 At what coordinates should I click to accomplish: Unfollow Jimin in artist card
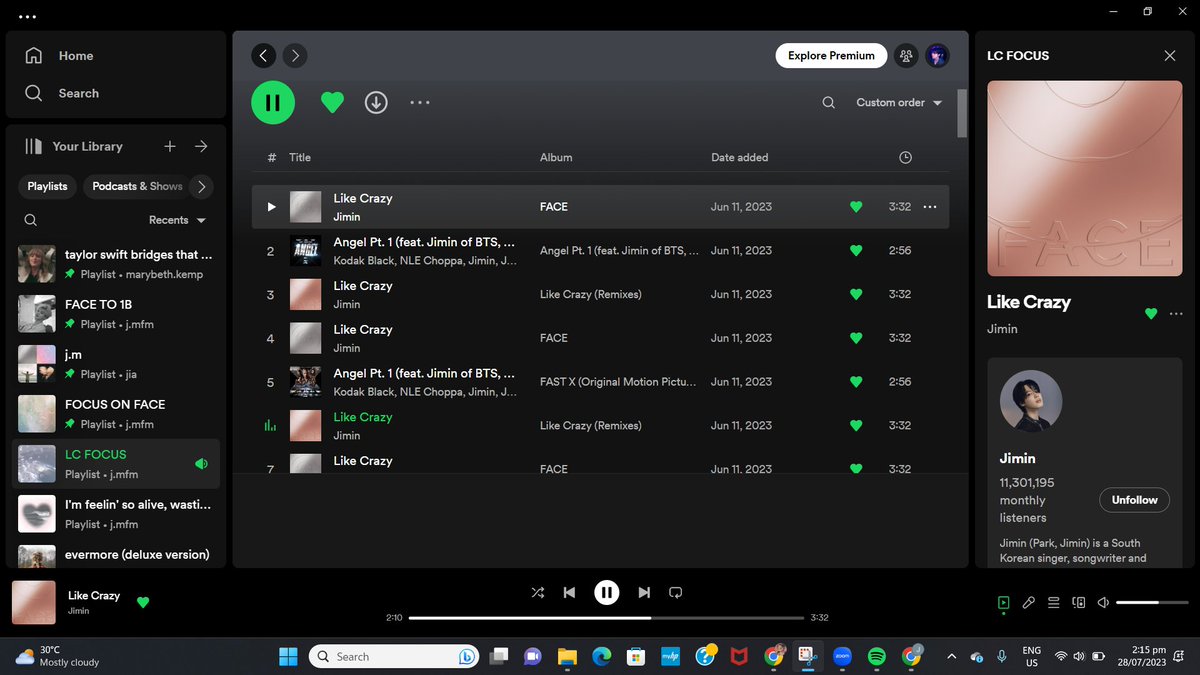pos(1135,500)
